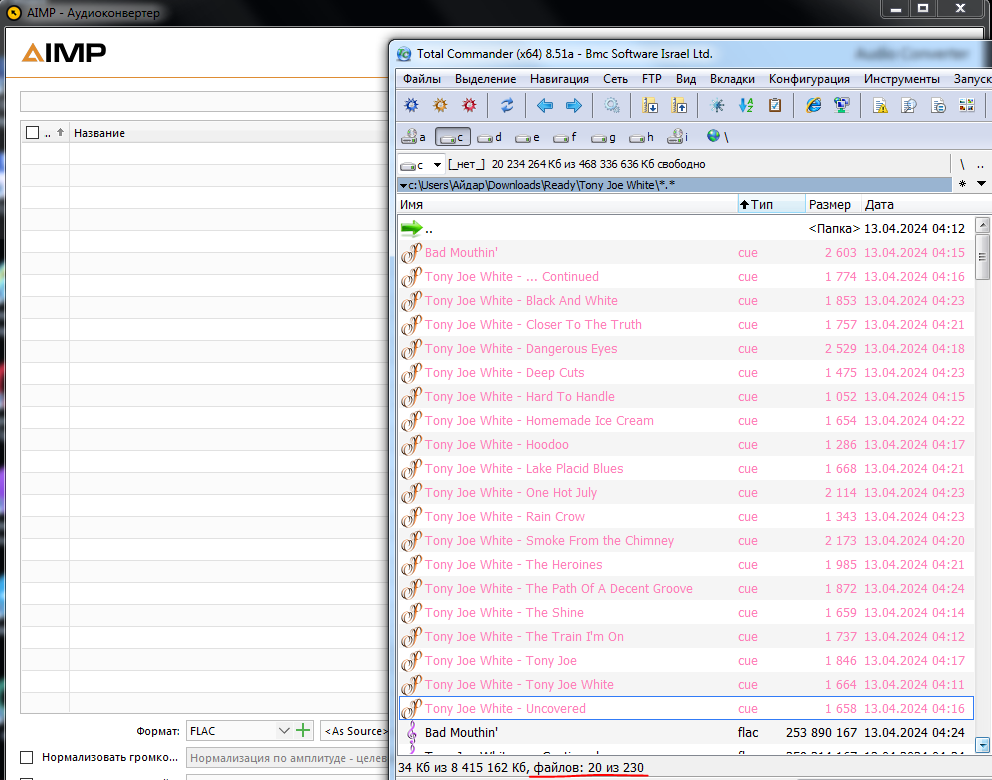The image size is (992, 780).
Task: Select the active drive c button
Action: pos(452,137)
